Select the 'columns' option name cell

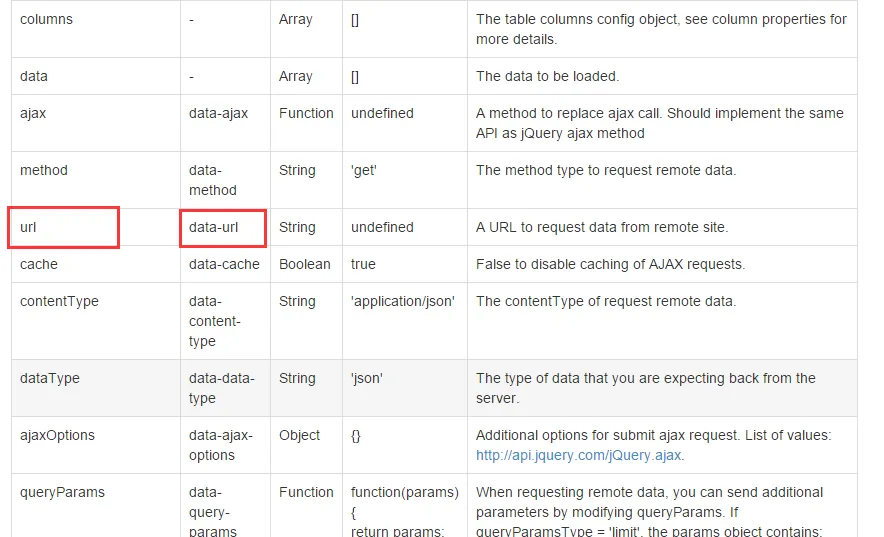tap(46, 19)
